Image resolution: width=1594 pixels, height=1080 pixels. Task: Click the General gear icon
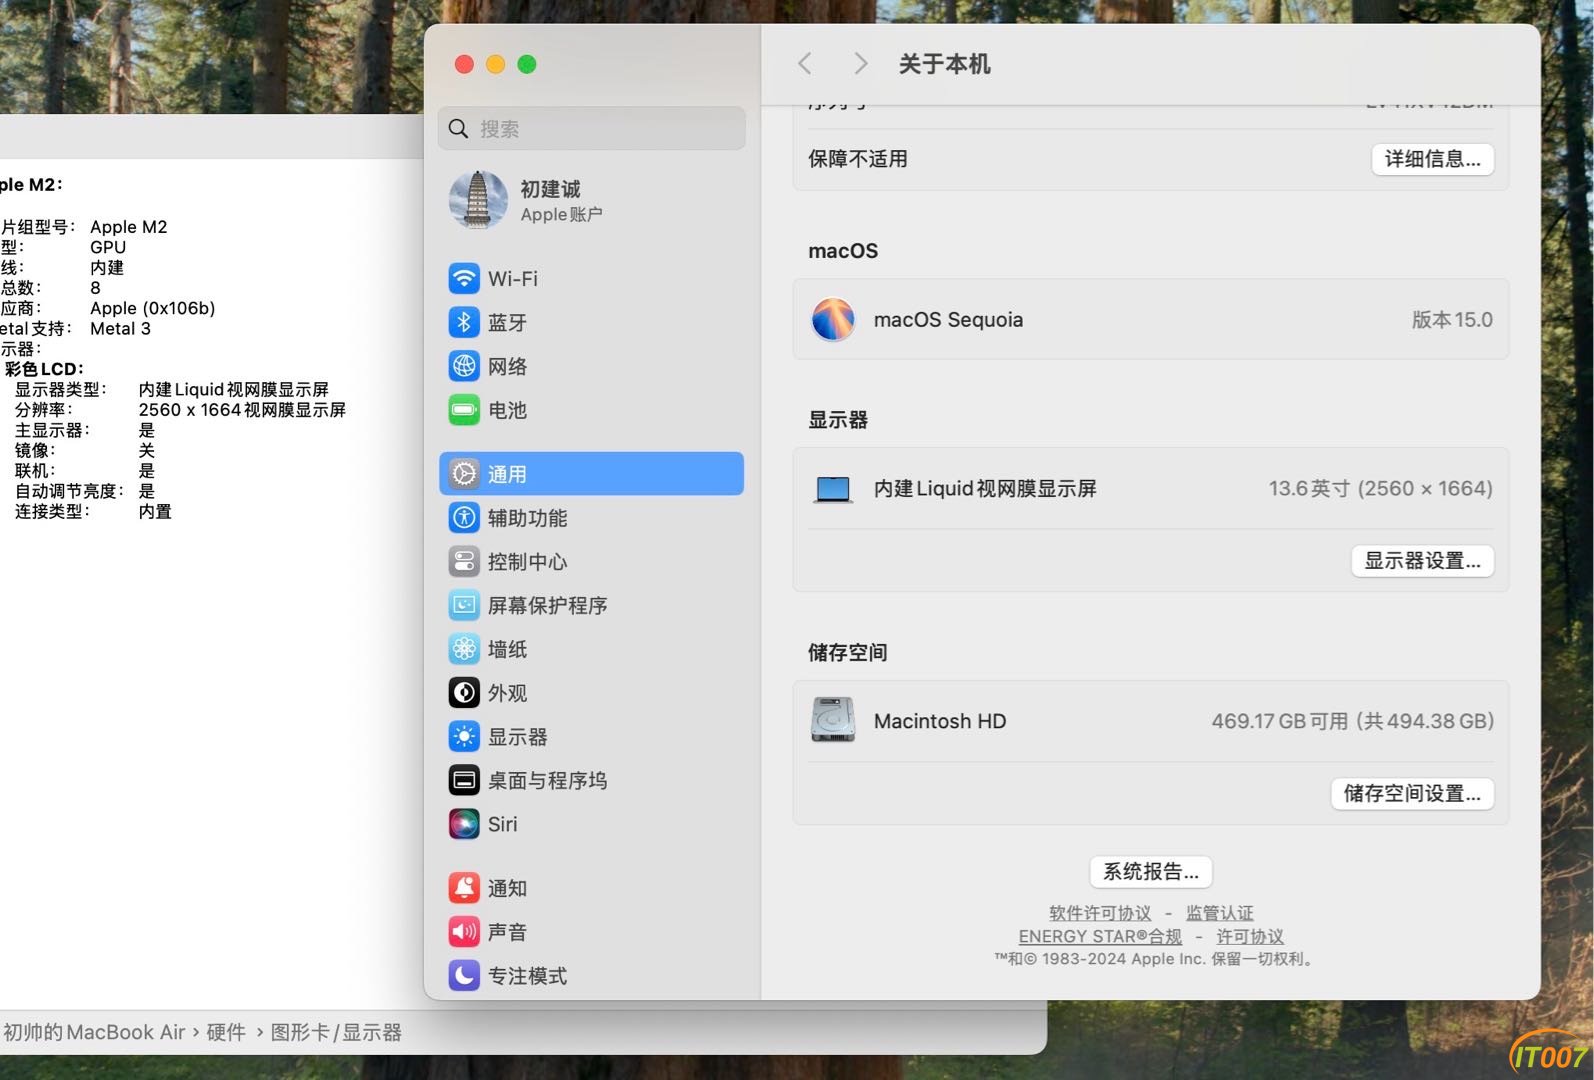[464, 474]
